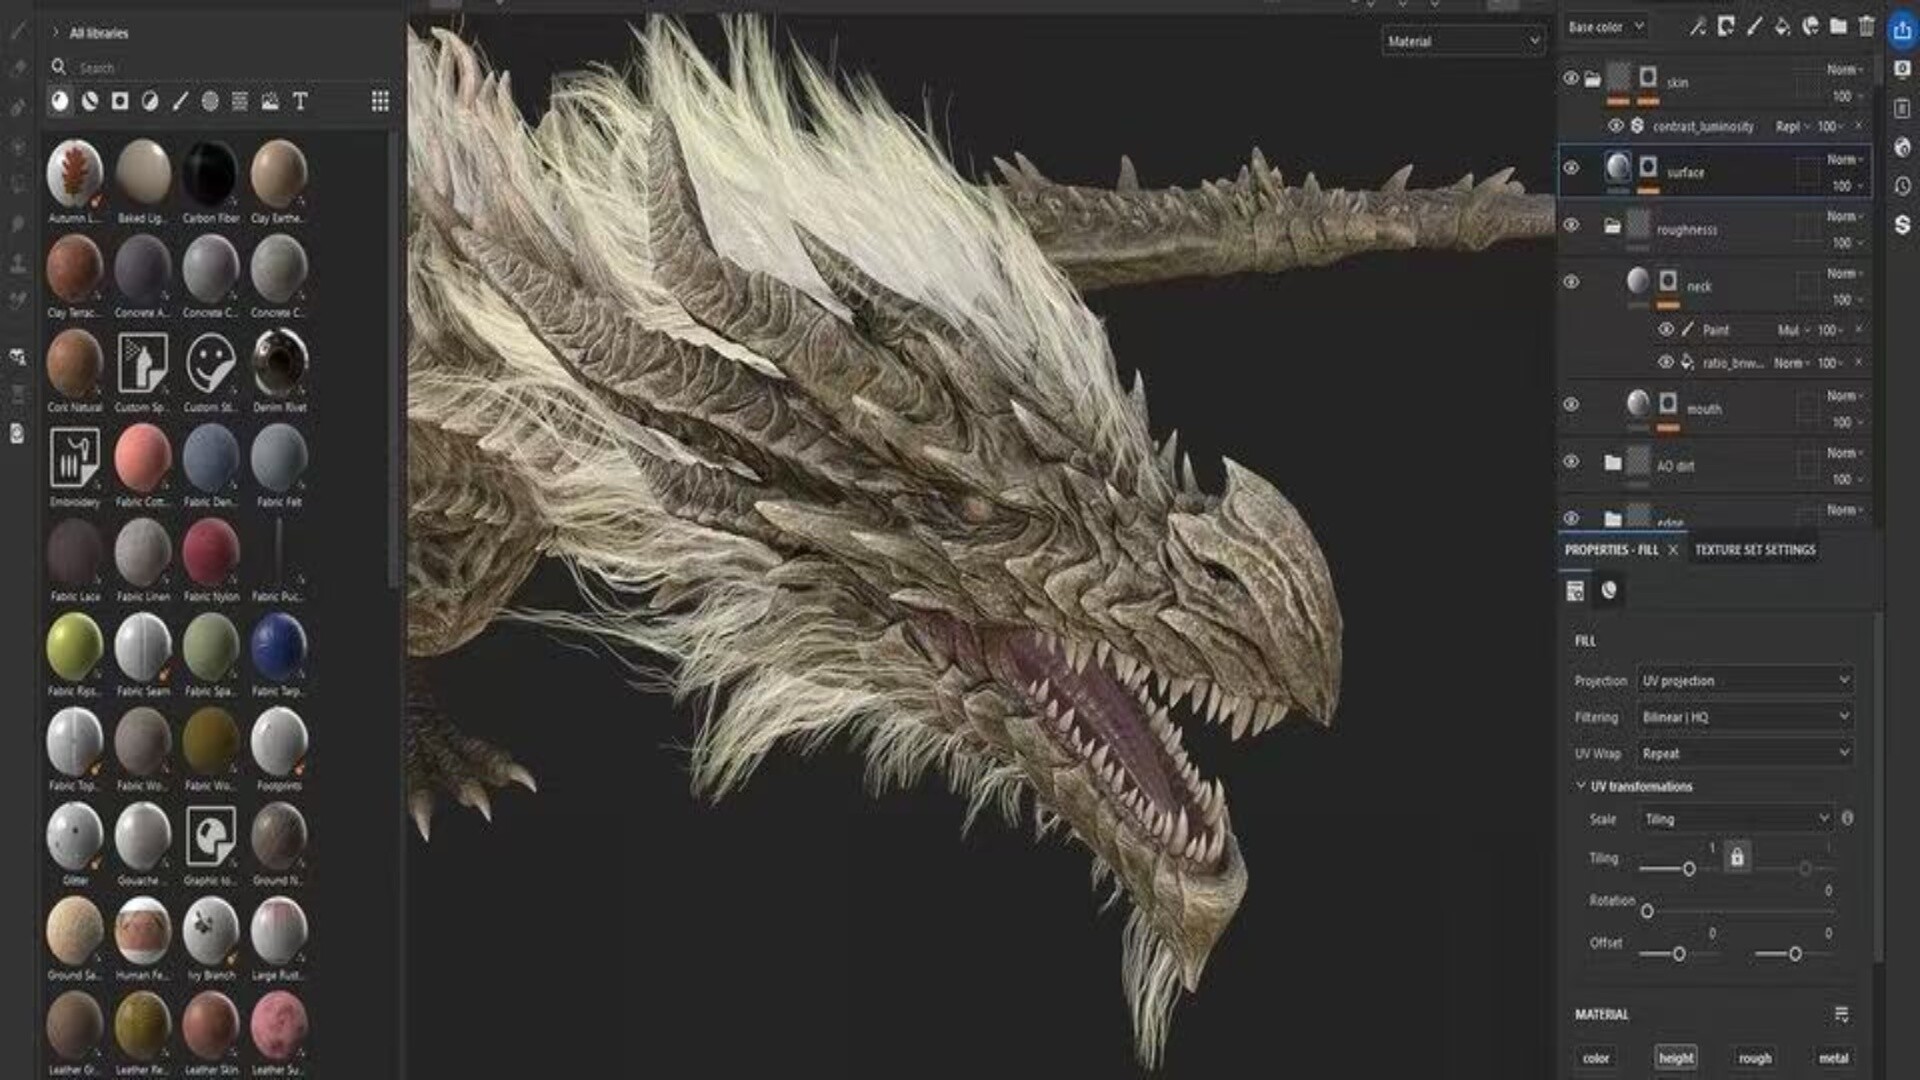Toggle the metal material channel button
The width and height of the screenshot is (1920, 1080).
click(x=1833, y=1058)
